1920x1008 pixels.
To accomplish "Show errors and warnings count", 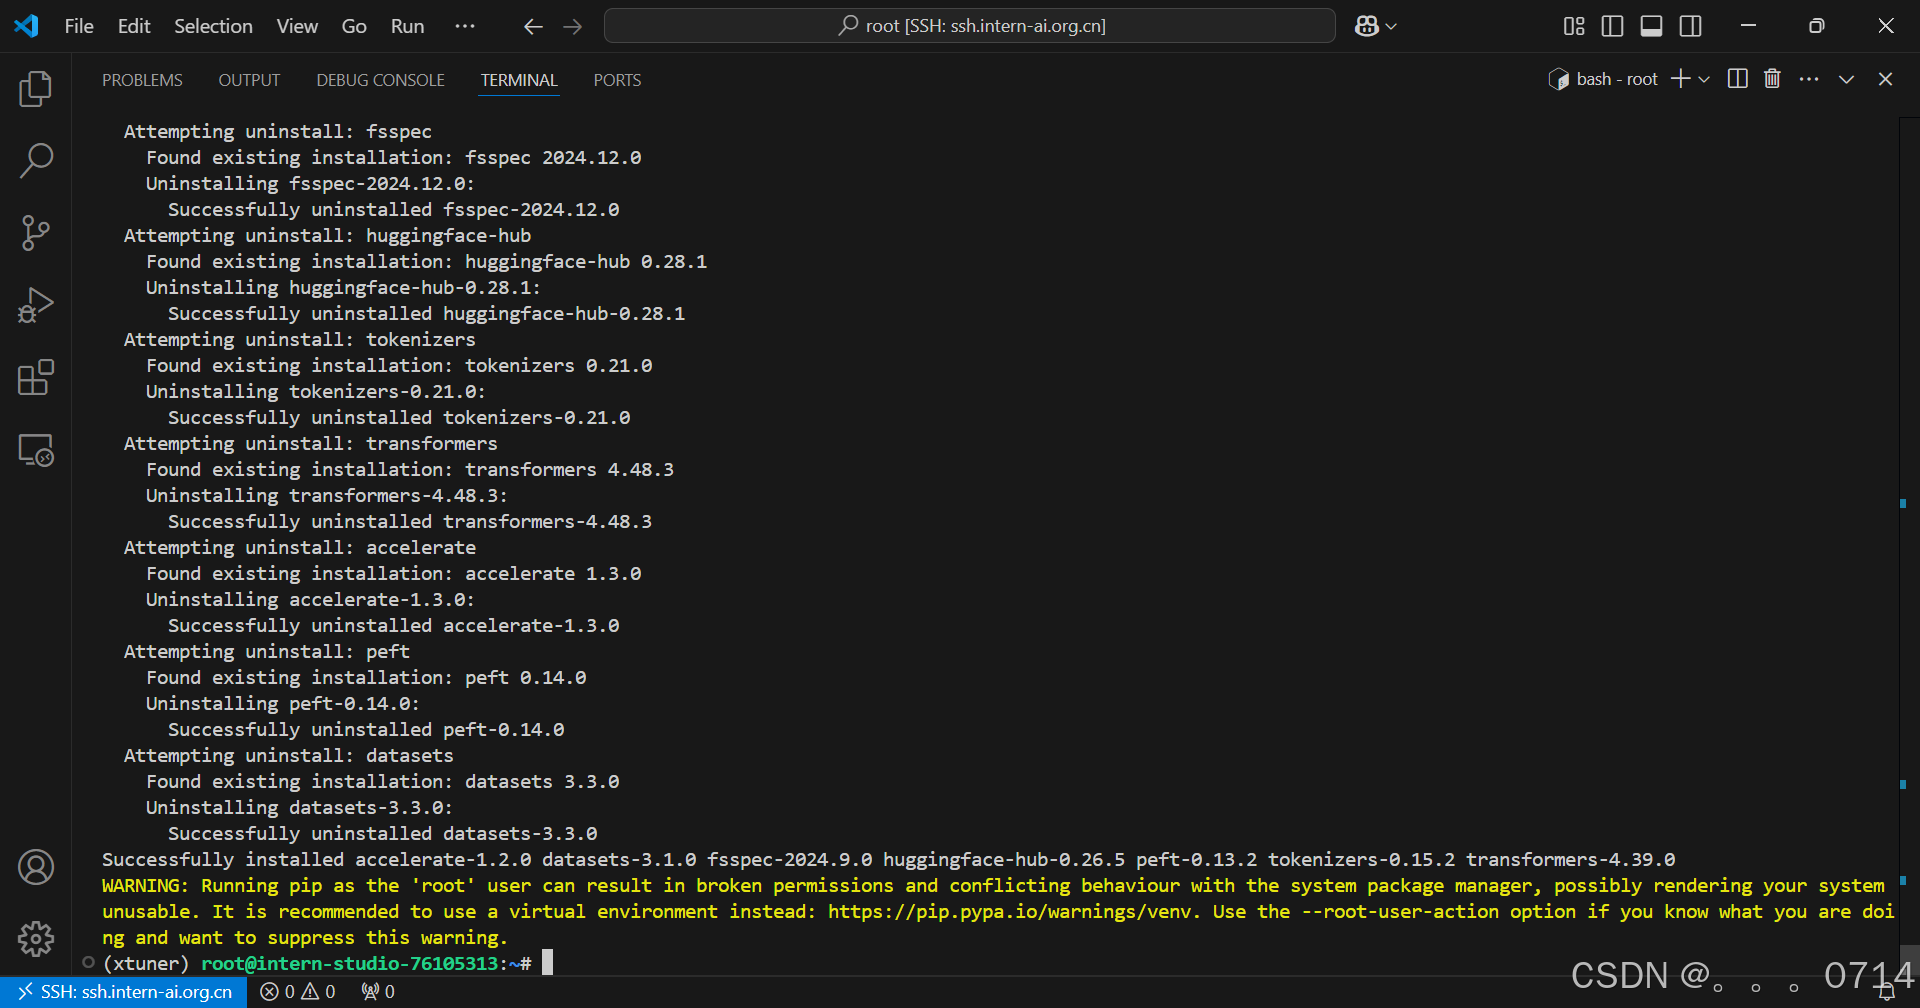I will [x=298, y=992].
